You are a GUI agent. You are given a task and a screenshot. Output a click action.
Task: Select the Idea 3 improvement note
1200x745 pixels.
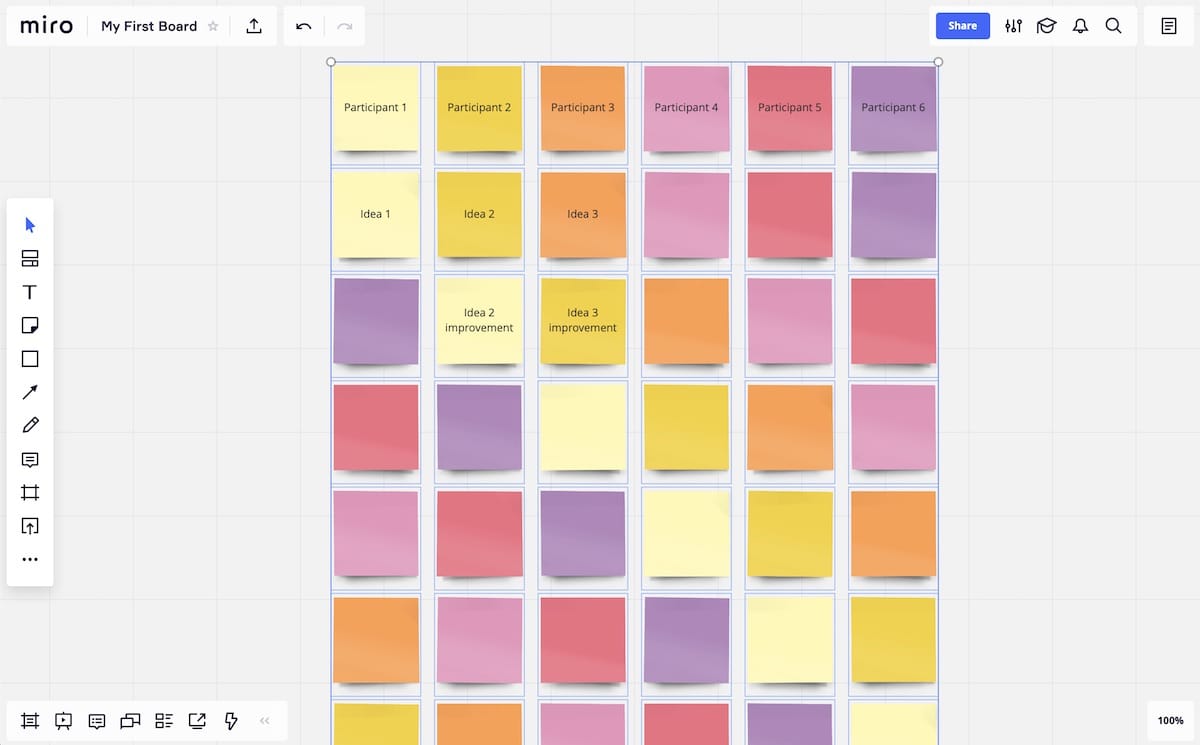click(583, 320)
